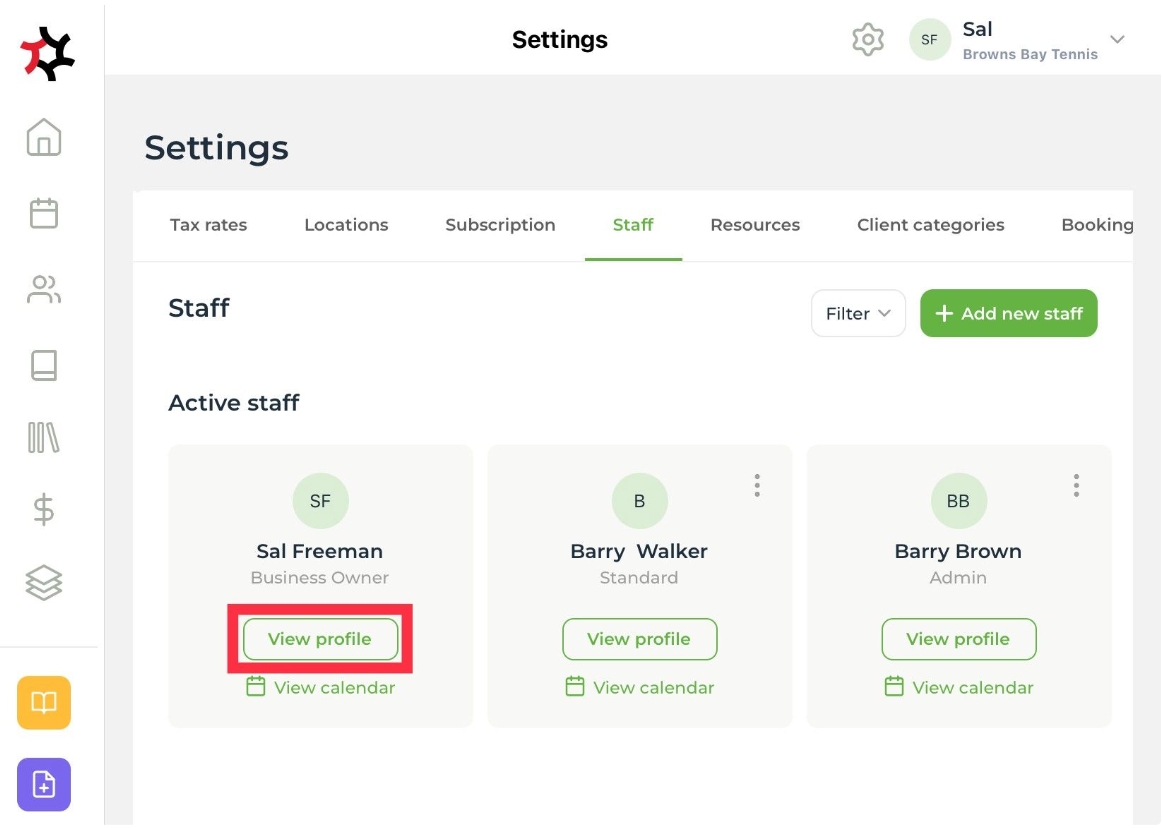Viewport: 1162px width, 828px height.
Task: Open the library shelves icon
Action: coord(44,438)
